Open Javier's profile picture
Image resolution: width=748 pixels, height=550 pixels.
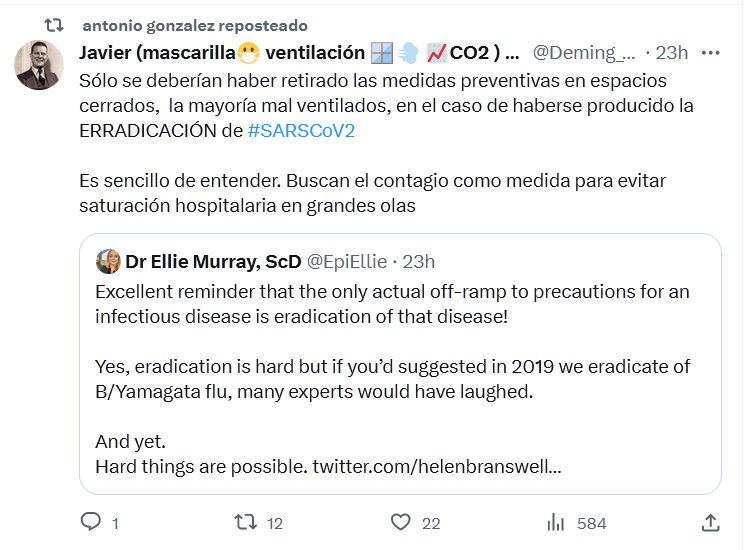click(40, 65)
